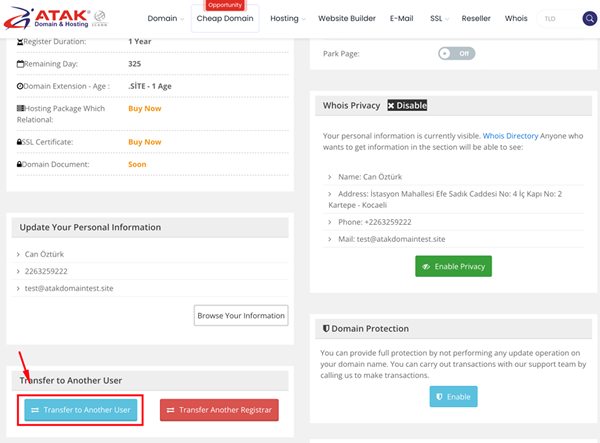Click the calendar icon beside Remaining Day

click(20, 64)
